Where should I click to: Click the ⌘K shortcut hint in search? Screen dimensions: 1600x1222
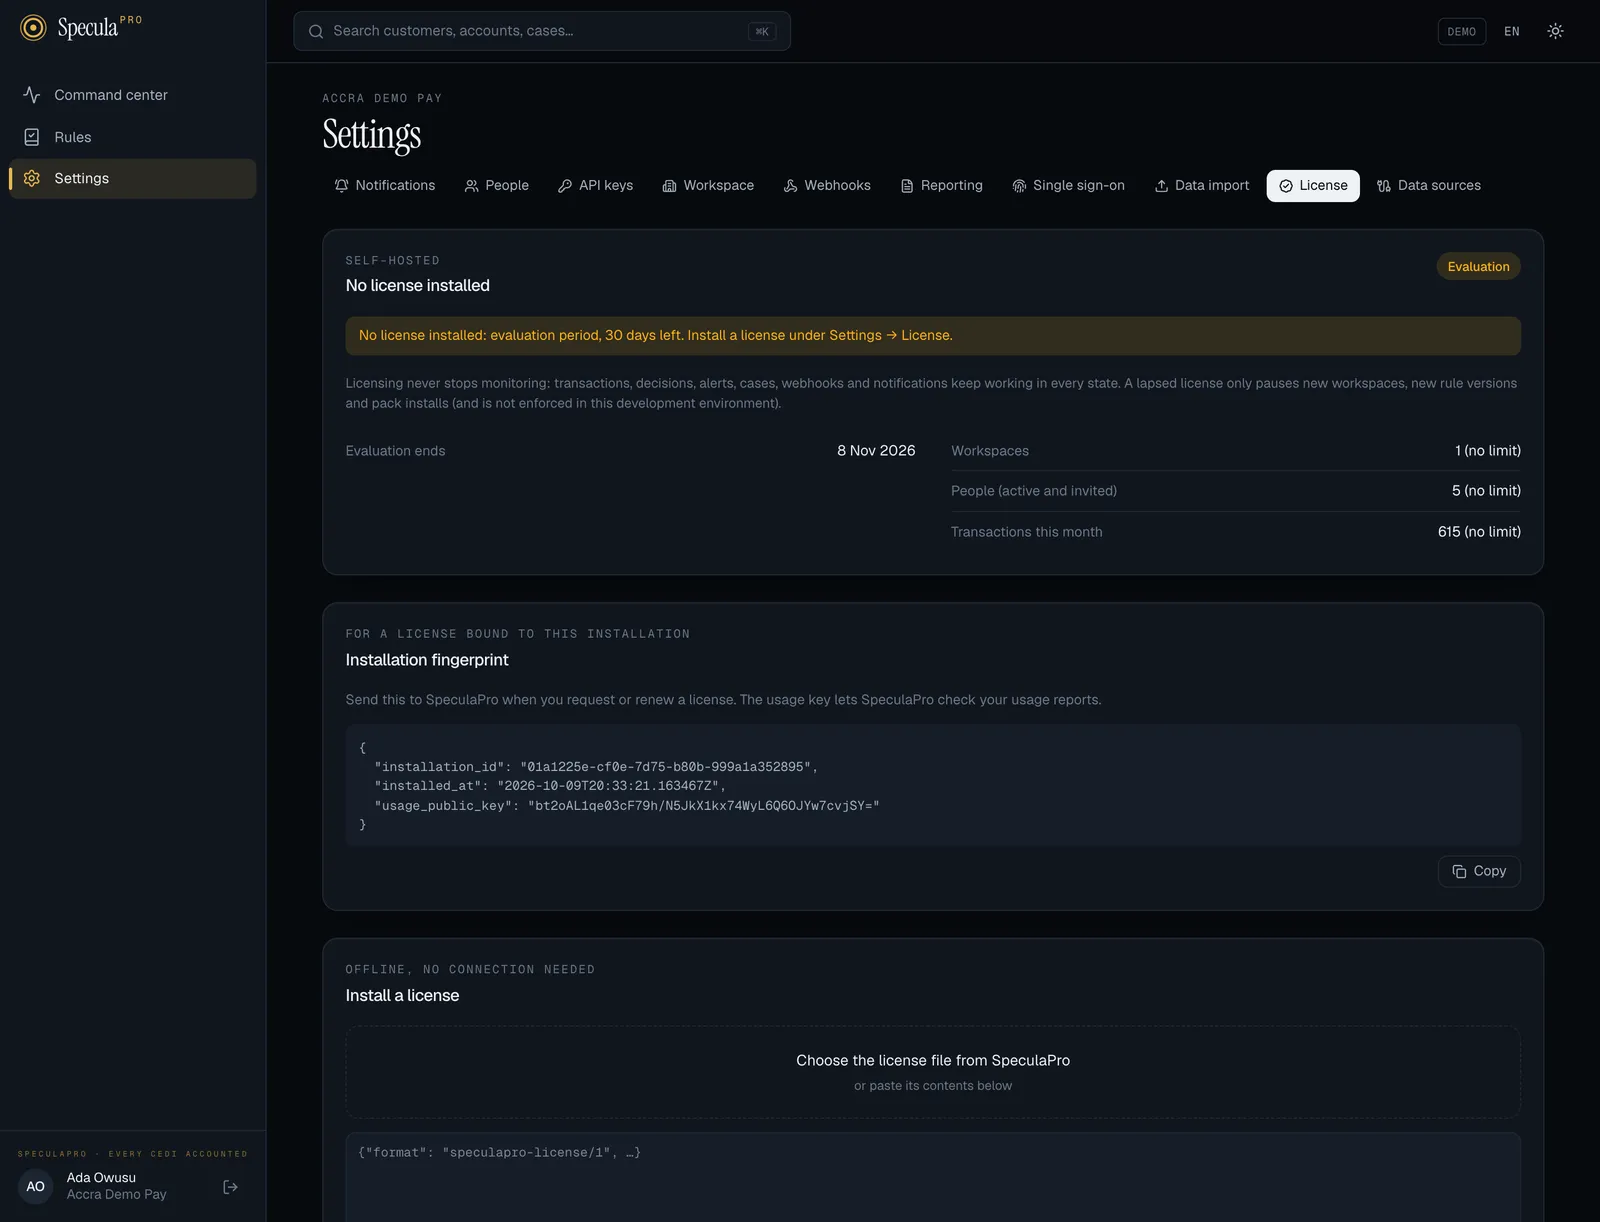coord(762,32)
